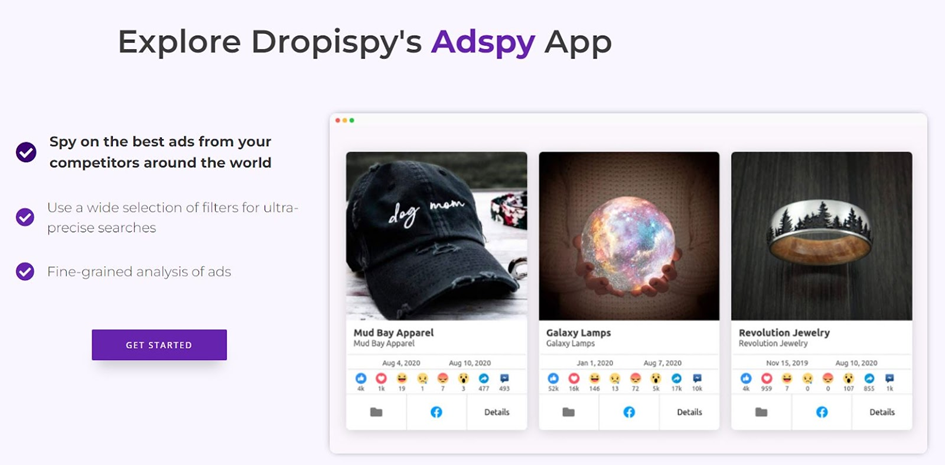Image resolution: width=945 pixels, height=465 pixels.
Task: View Details for Galaxy Lamps ad
Action: pyautogui.click(x=689, y=412)
